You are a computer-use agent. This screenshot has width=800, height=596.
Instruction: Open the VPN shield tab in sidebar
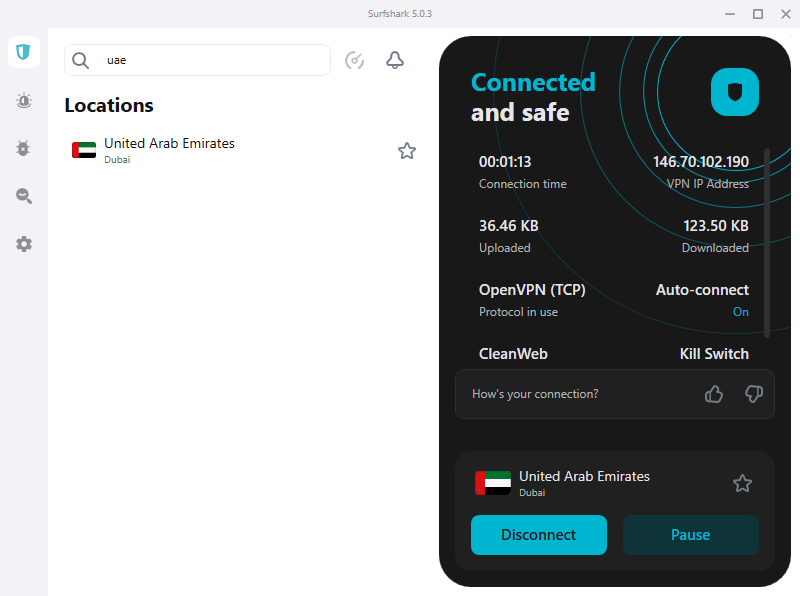coord(23,52)
